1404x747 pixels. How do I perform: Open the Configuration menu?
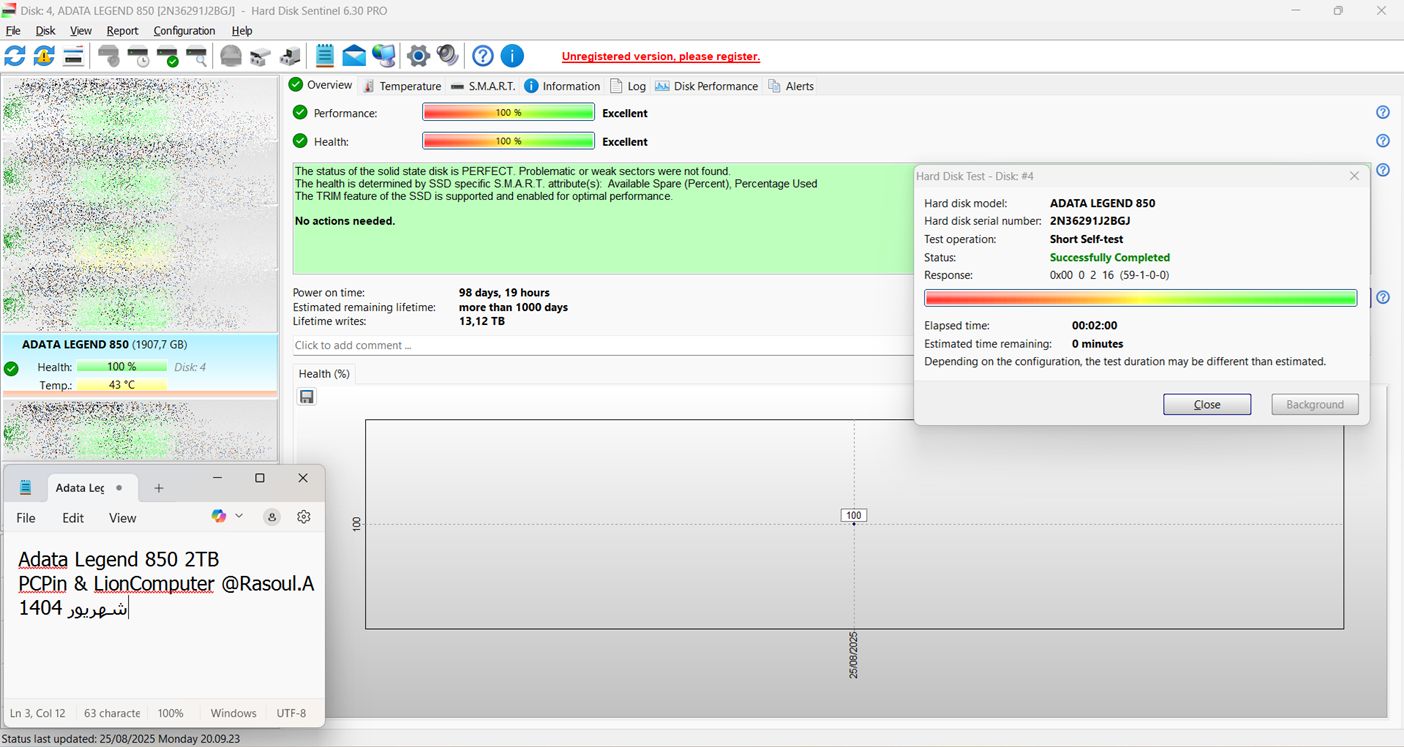pos(184,31)
